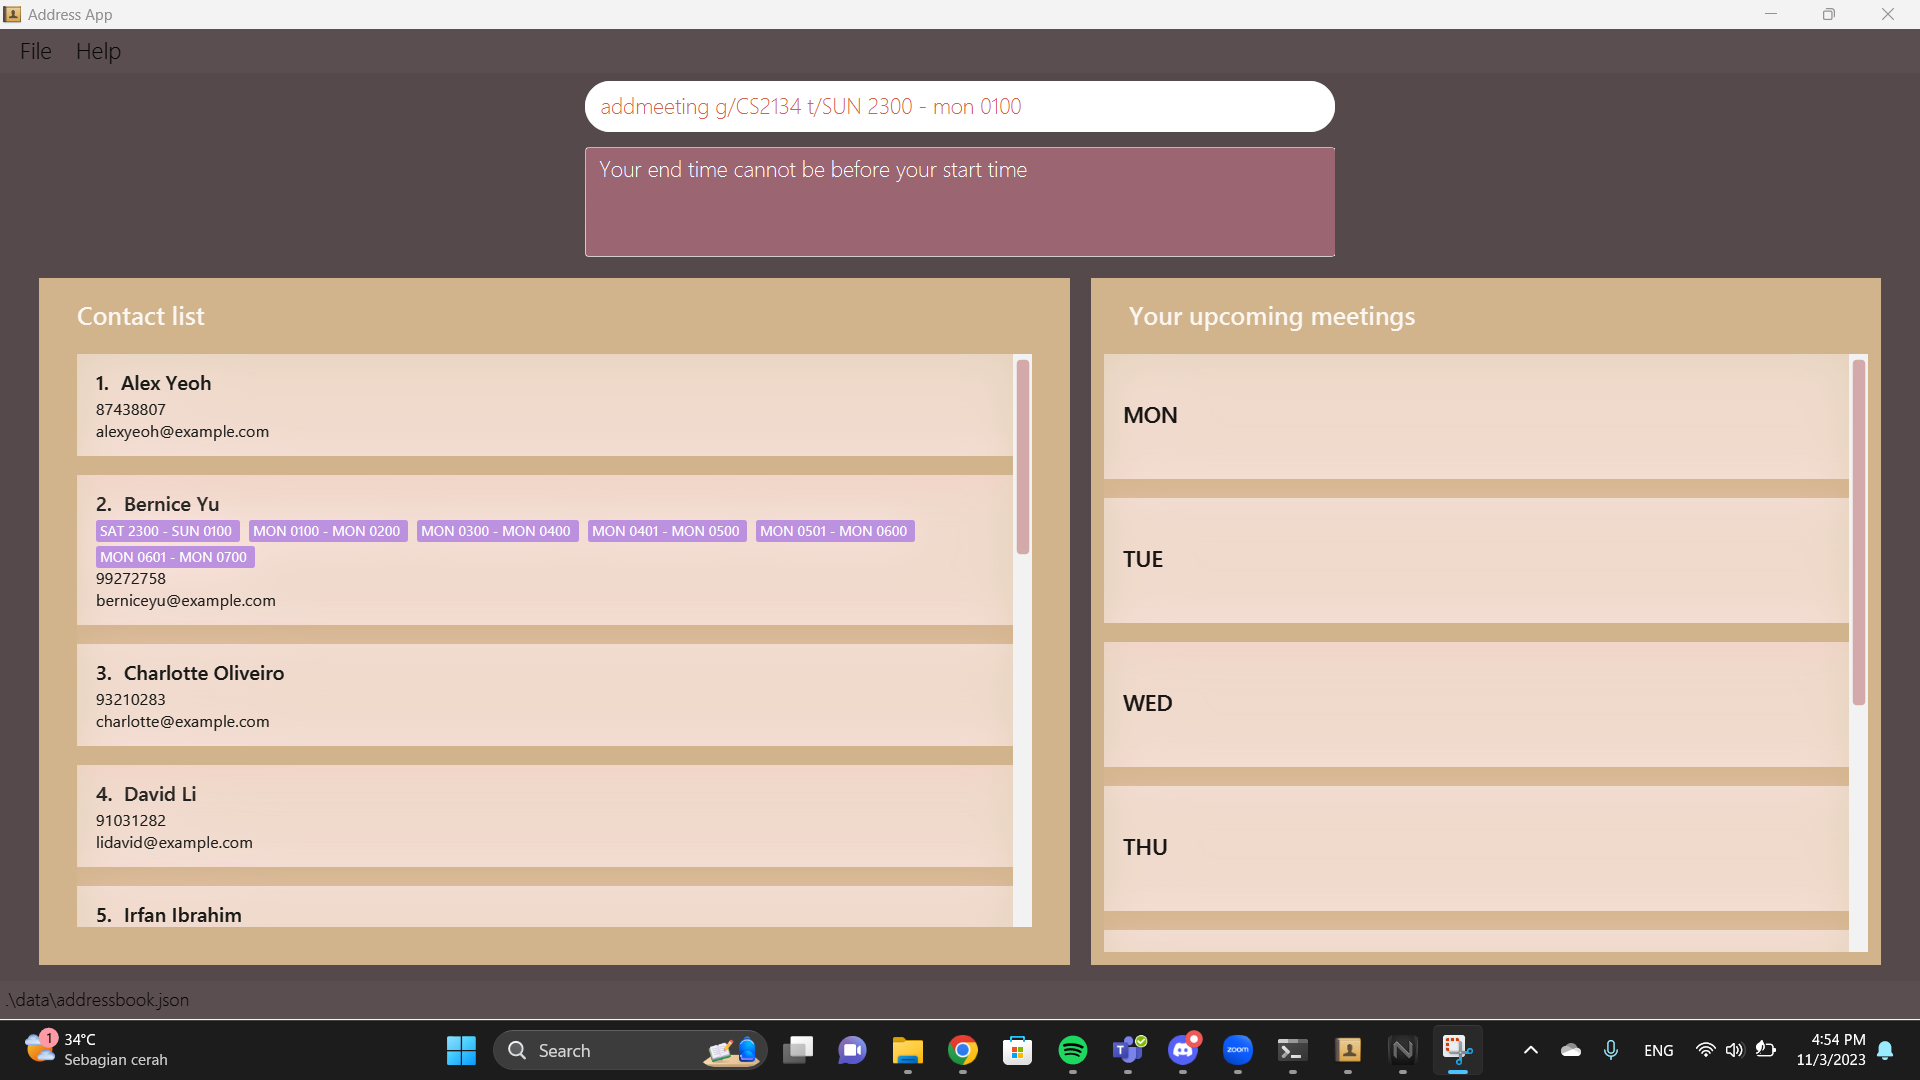Viewport: 1920px width, 1080px height.
Task: Click the MON 0300 - MON 0400 tag
Action: pyautogui.click(x=496, y=531)
